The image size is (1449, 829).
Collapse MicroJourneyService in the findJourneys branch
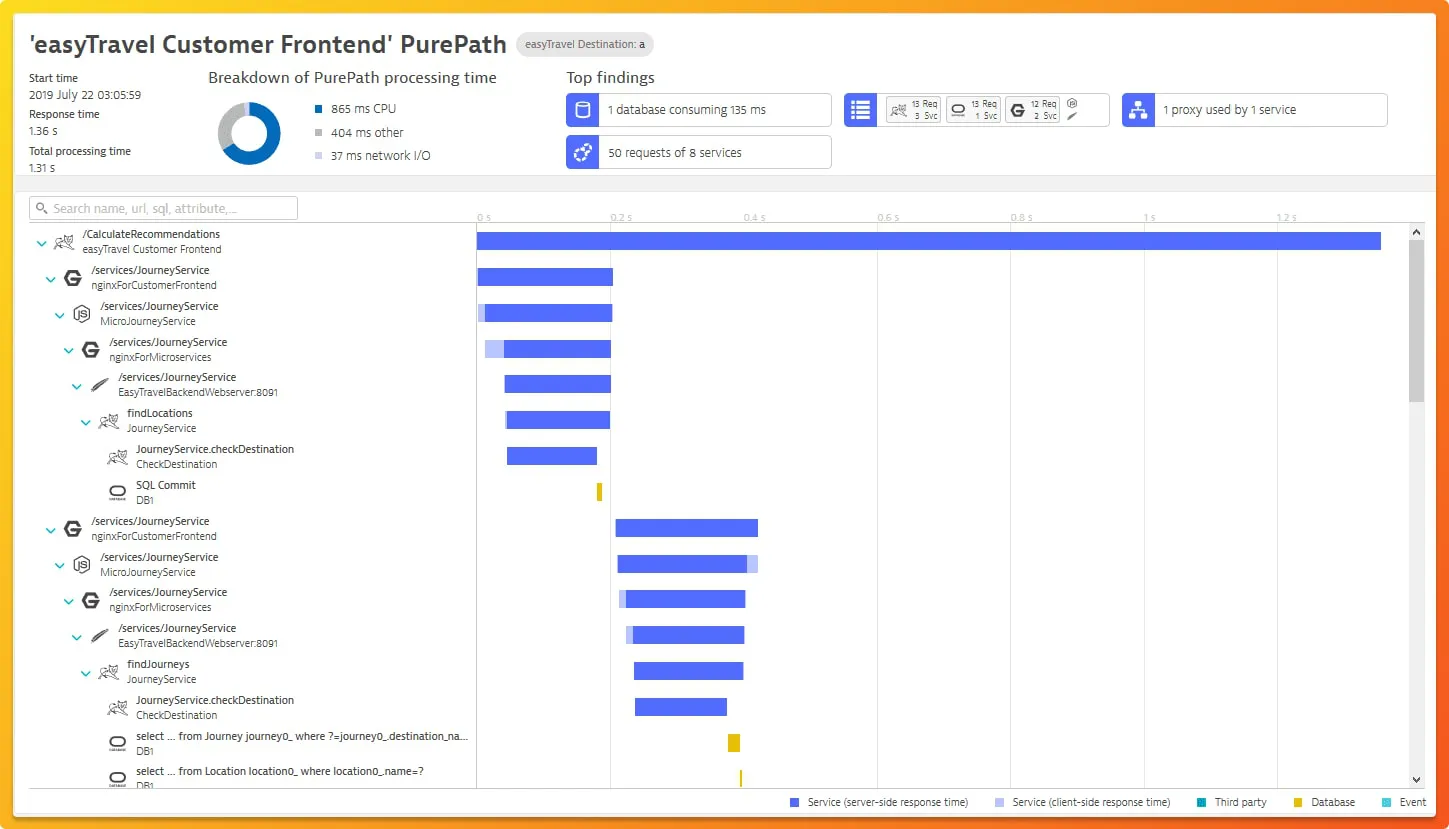click(x=60, y=566)
